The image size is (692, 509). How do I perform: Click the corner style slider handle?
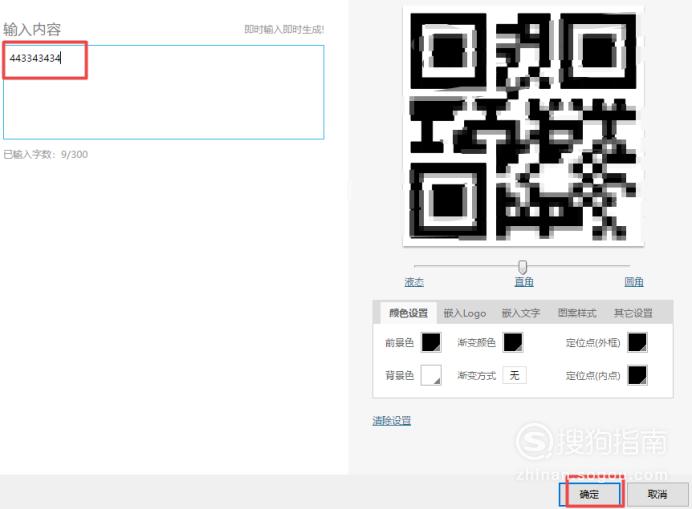coord(523,267)
